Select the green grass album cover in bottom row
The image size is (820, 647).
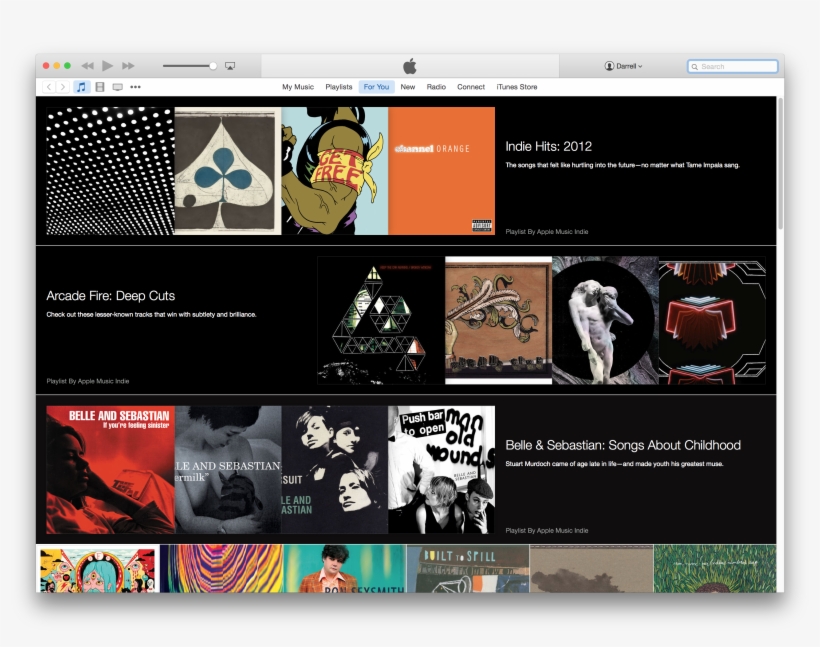coord(715,569)
